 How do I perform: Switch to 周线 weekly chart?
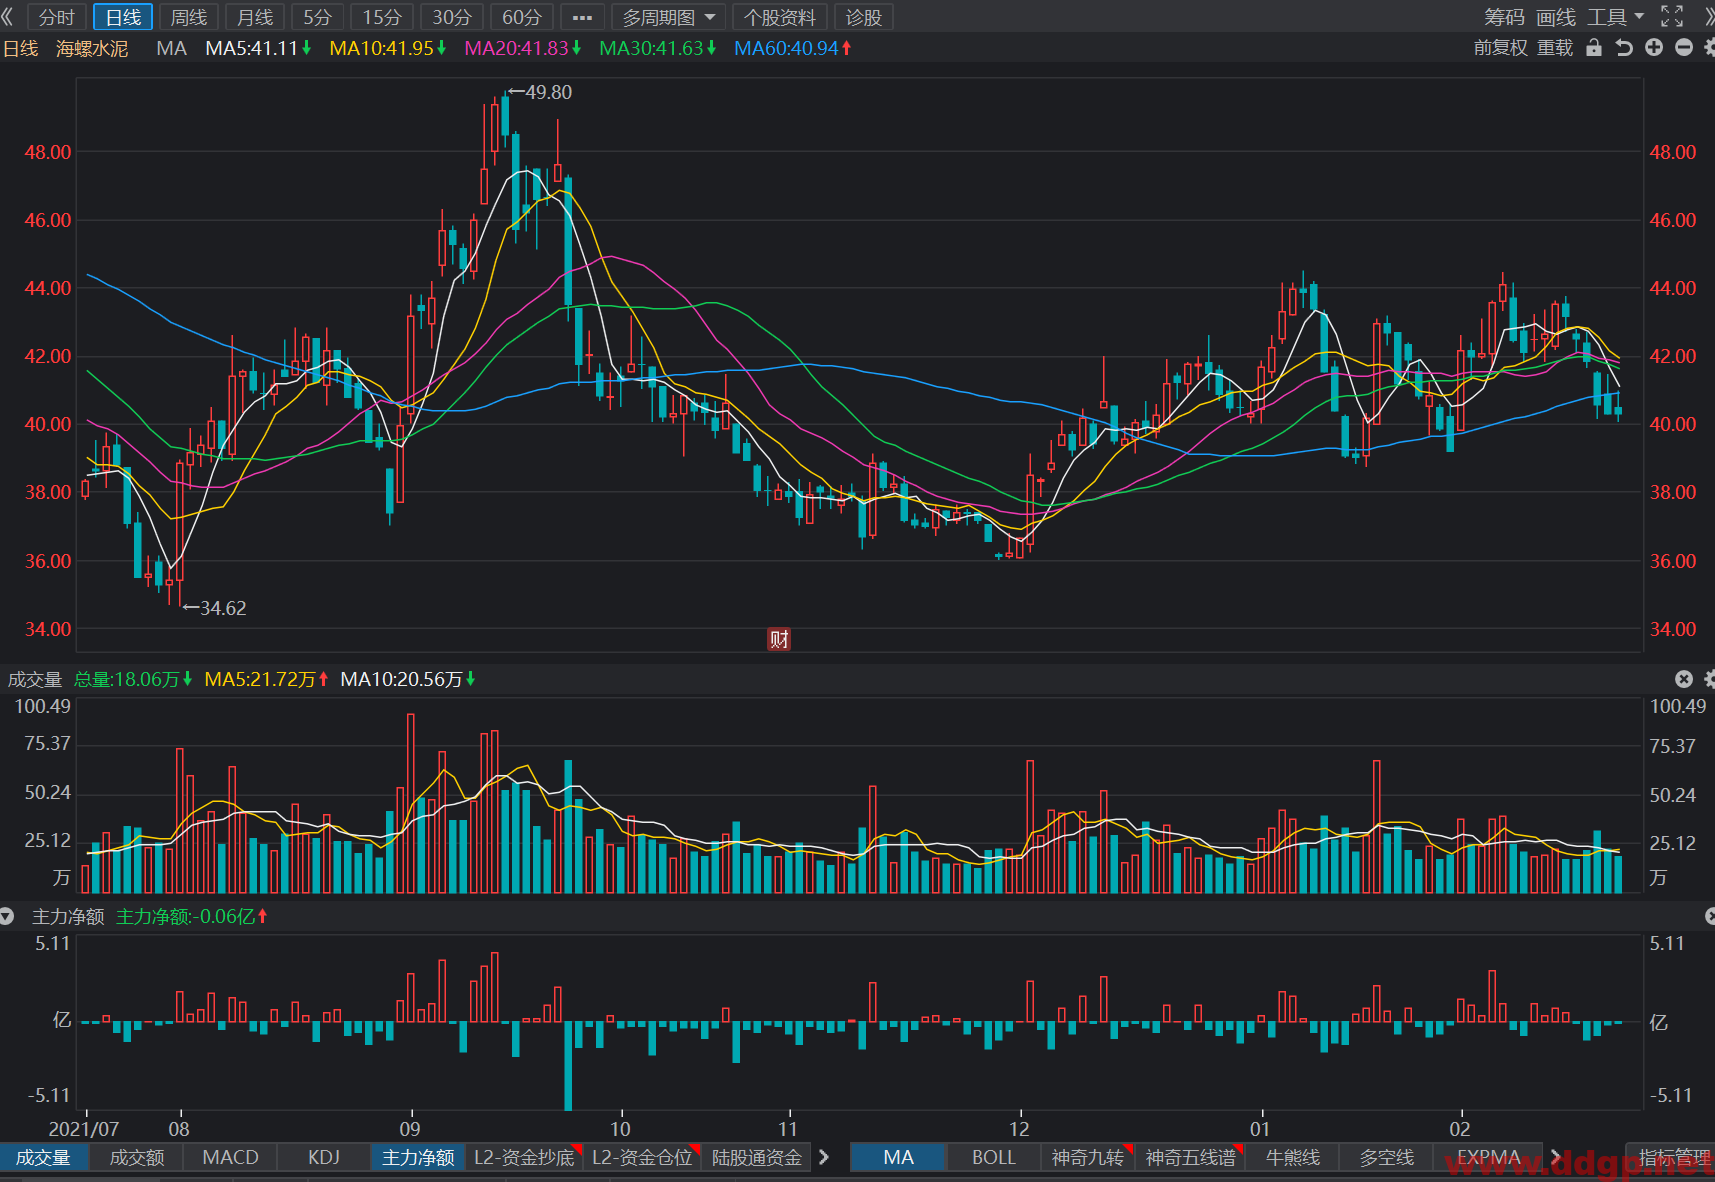click(x=189, y=17)
